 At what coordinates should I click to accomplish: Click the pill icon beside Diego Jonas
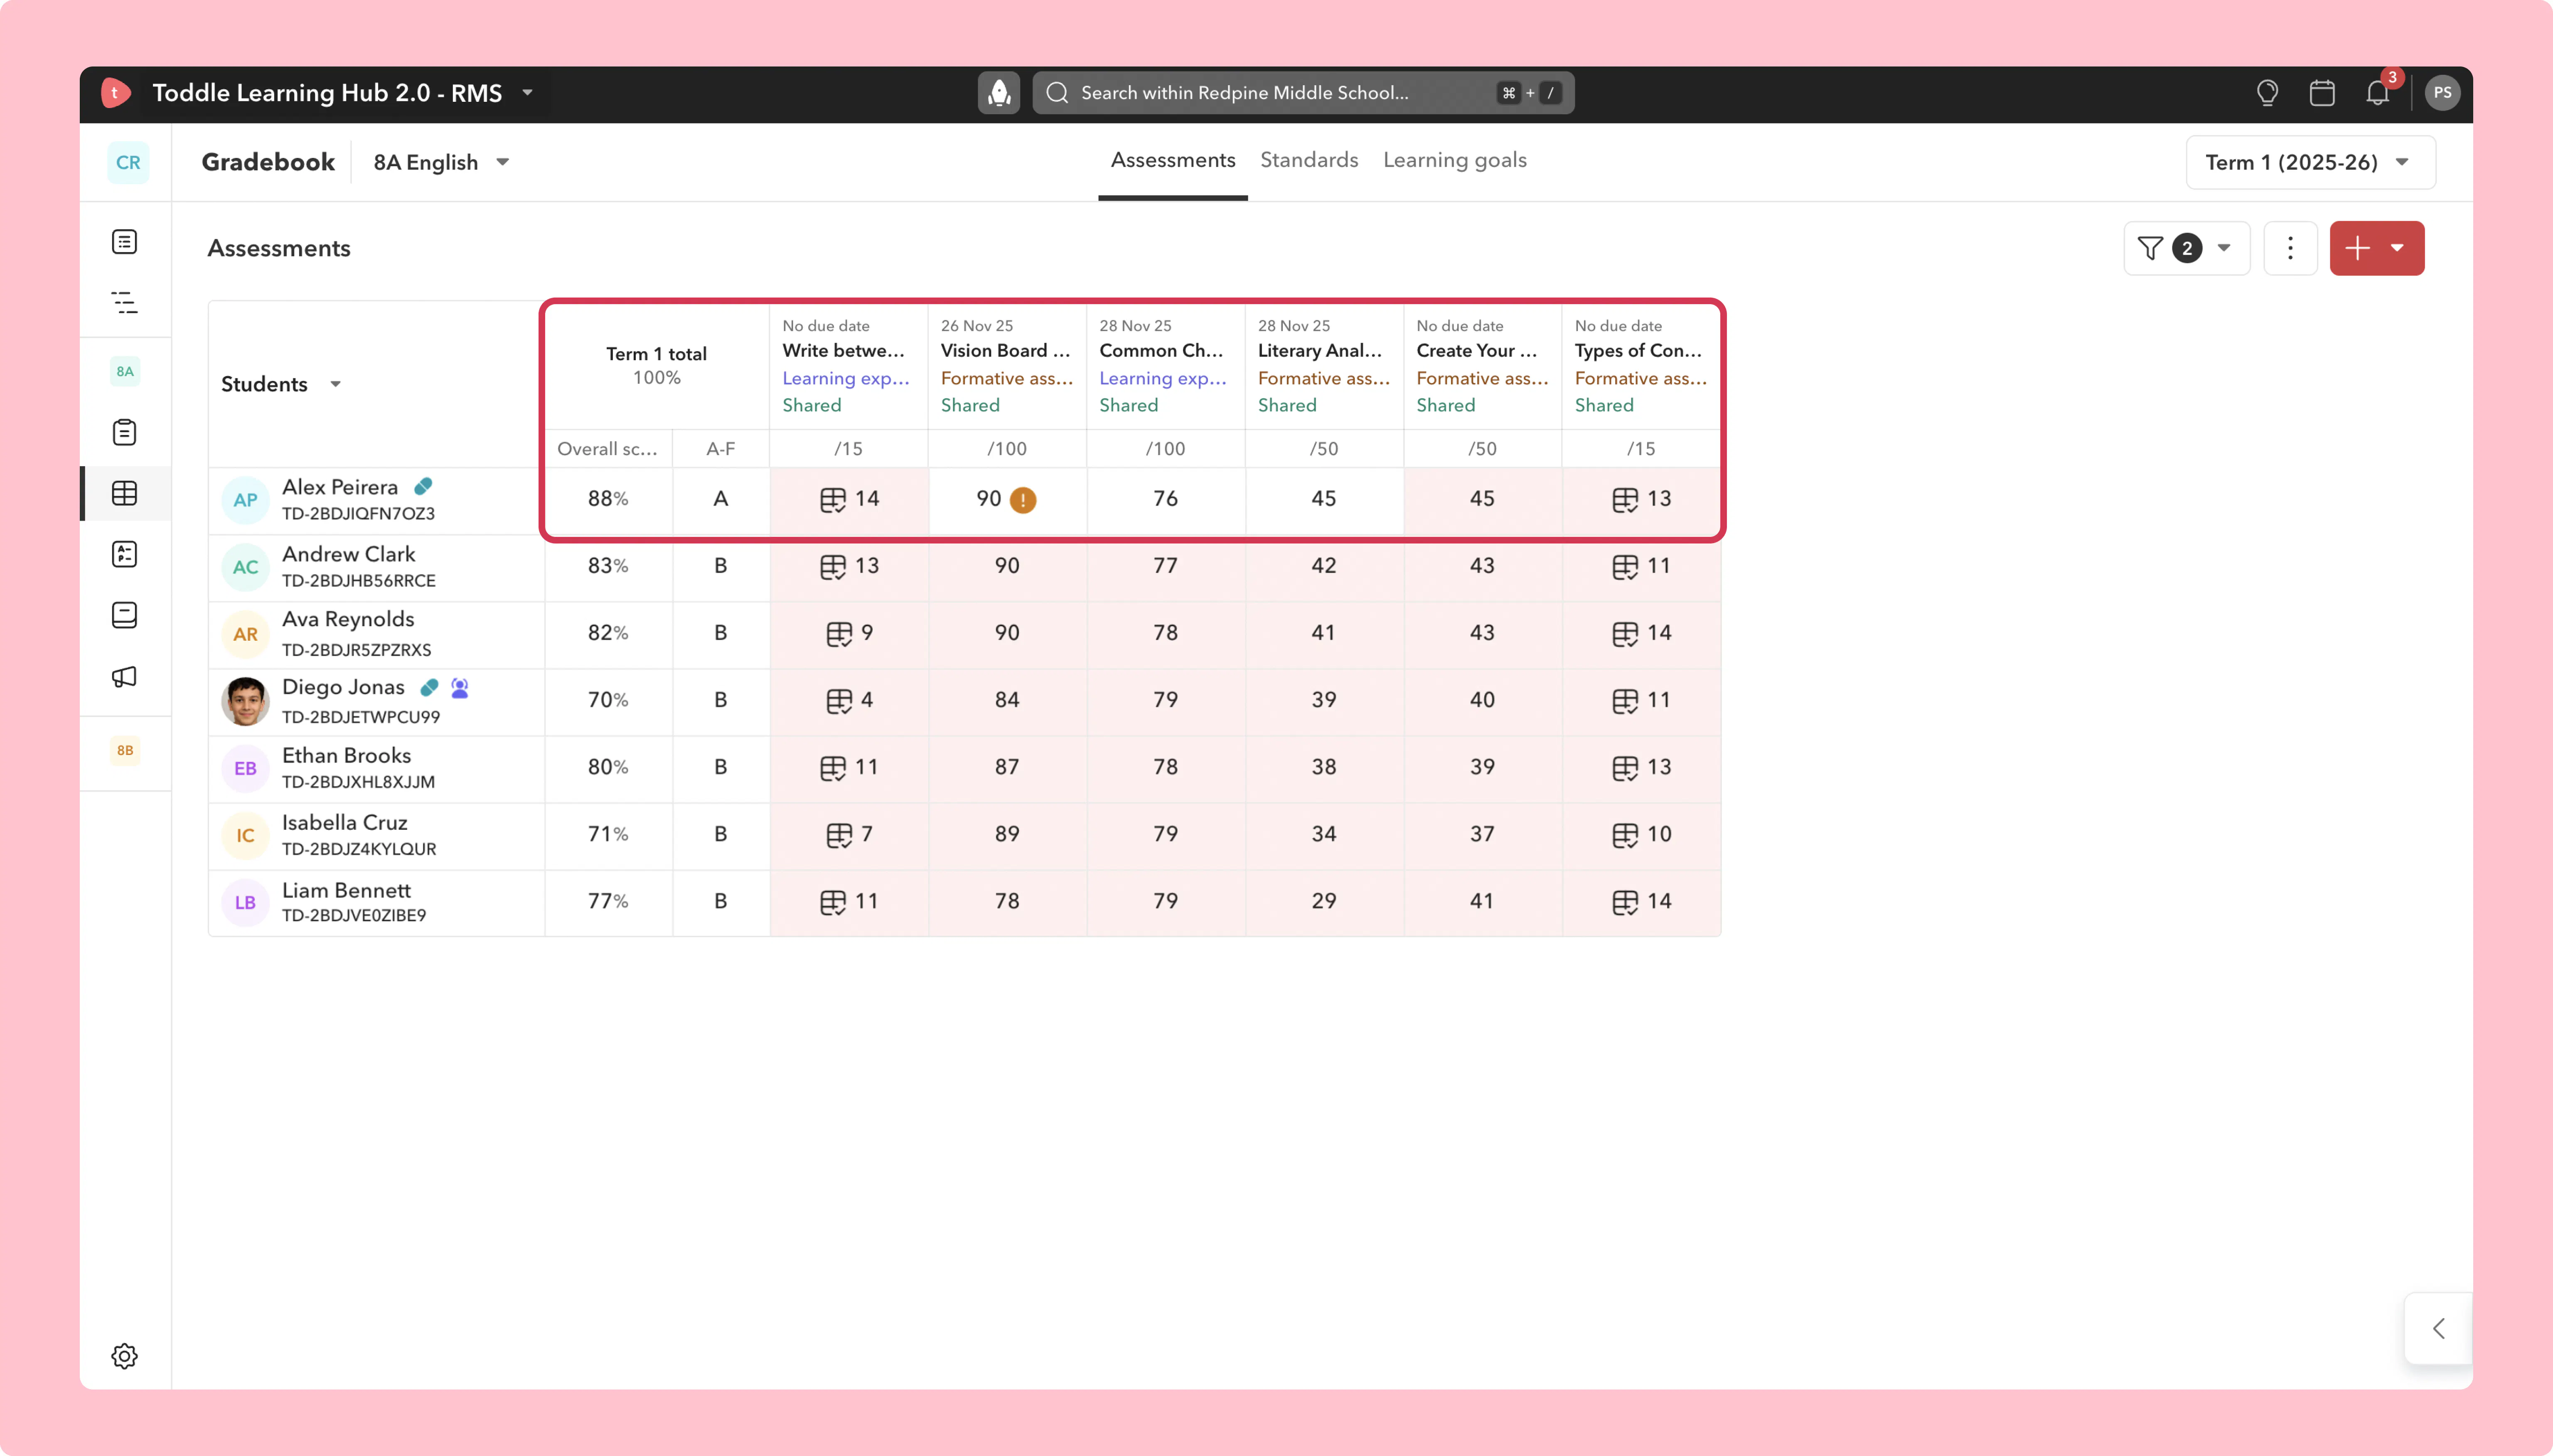pos(429,688)
